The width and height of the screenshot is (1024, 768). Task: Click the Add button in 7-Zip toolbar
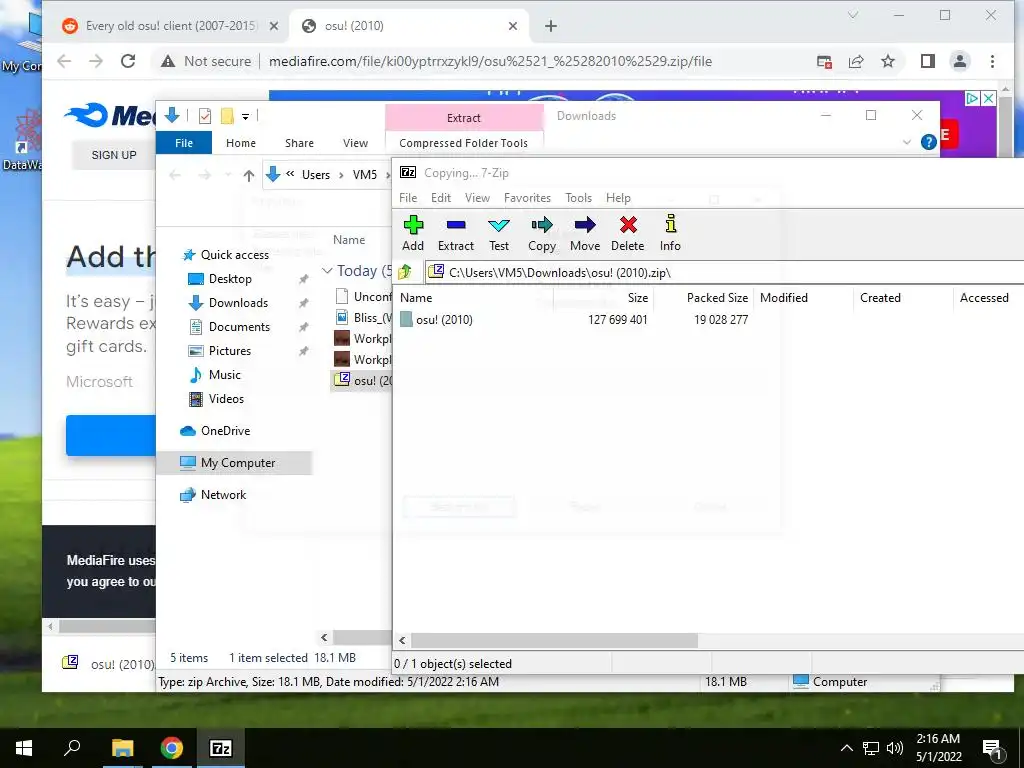[413, 233]
